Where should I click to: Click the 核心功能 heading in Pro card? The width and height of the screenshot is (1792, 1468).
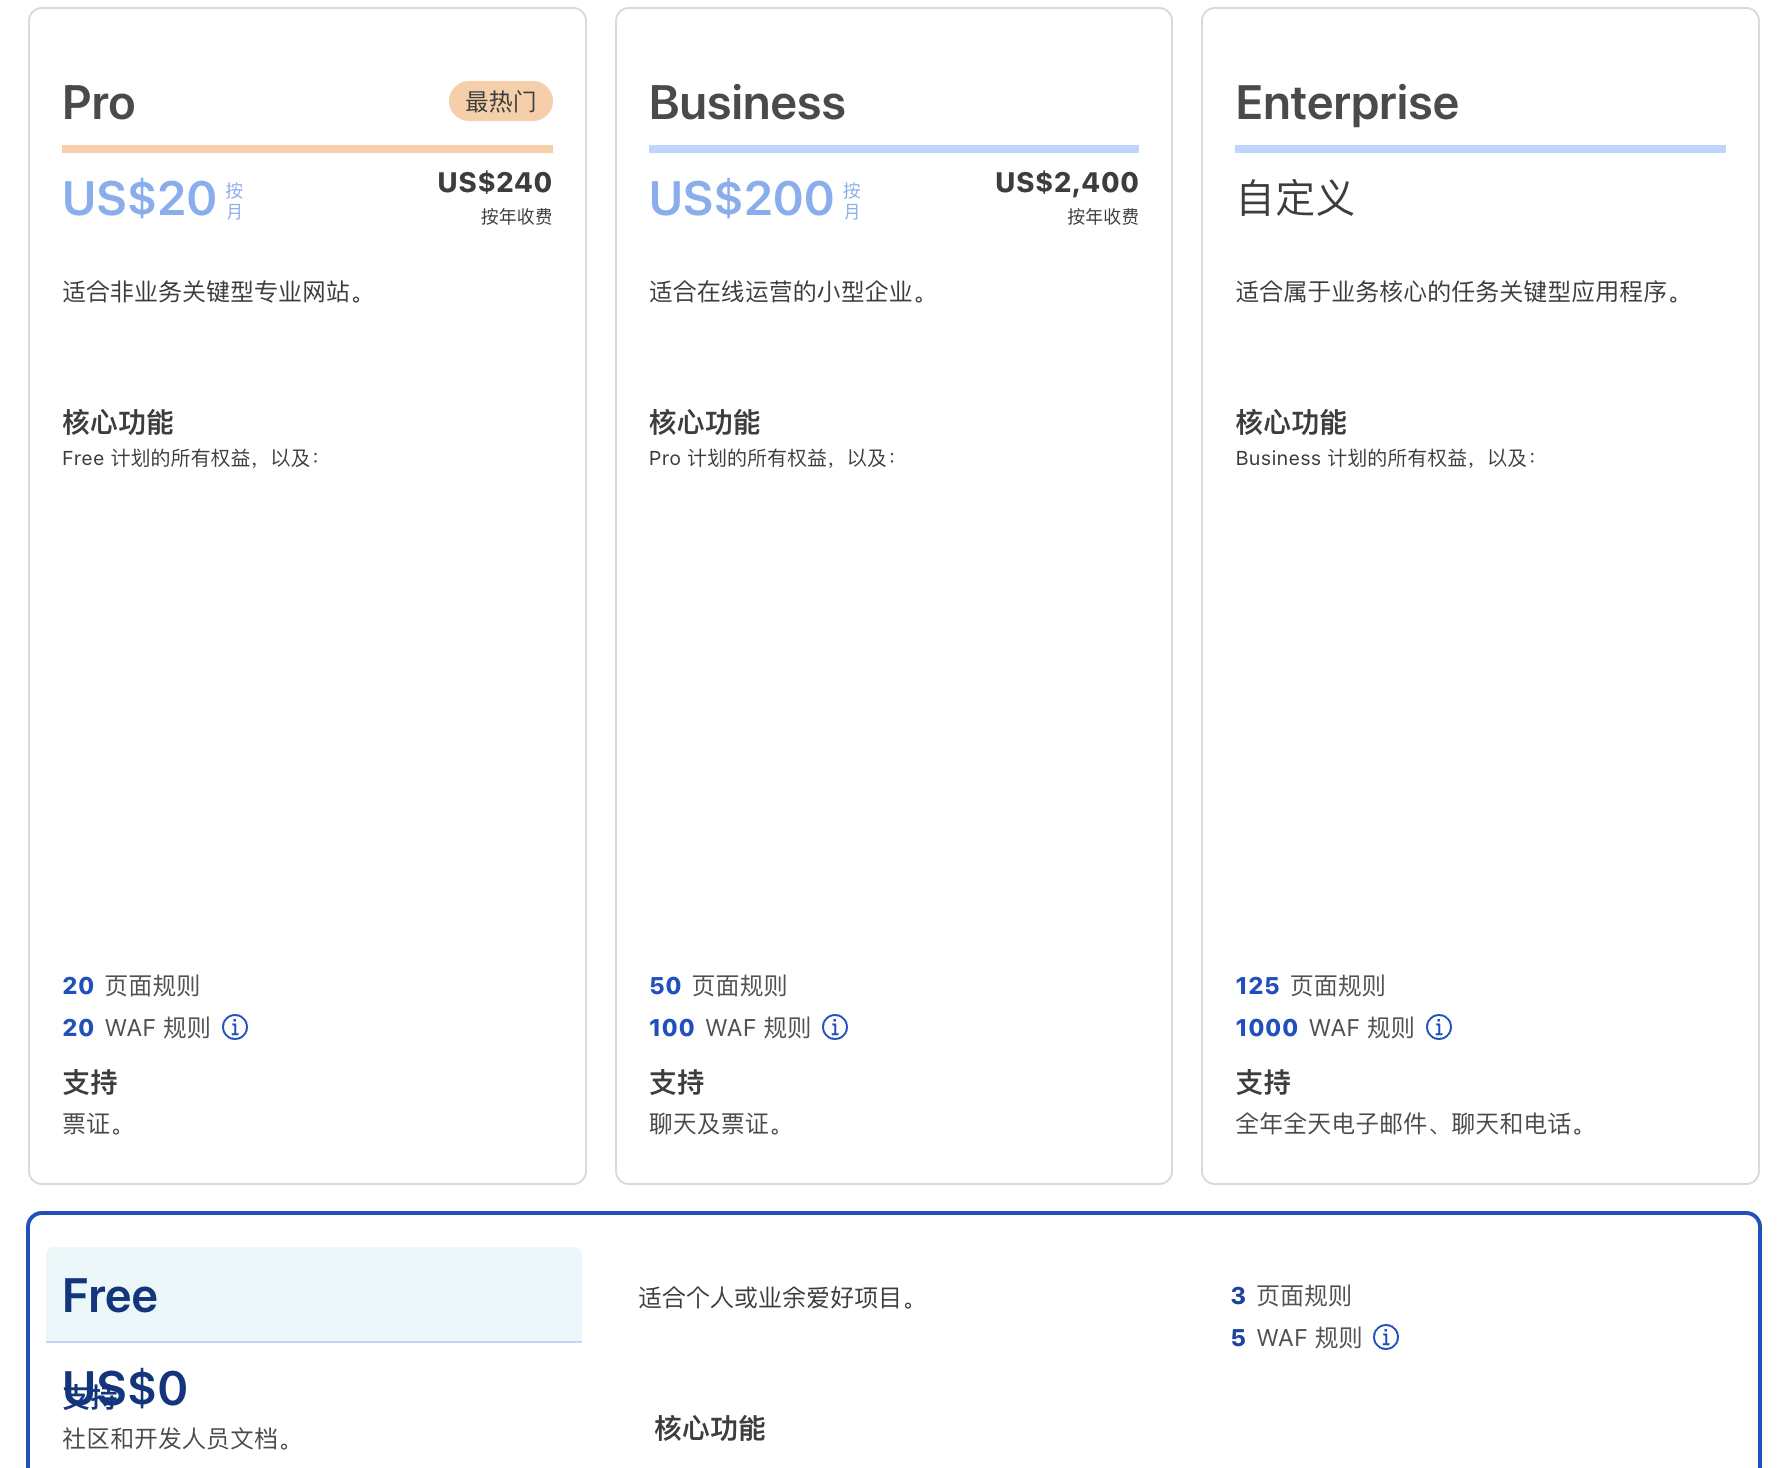pyautogui.click(x=118, y=422)
